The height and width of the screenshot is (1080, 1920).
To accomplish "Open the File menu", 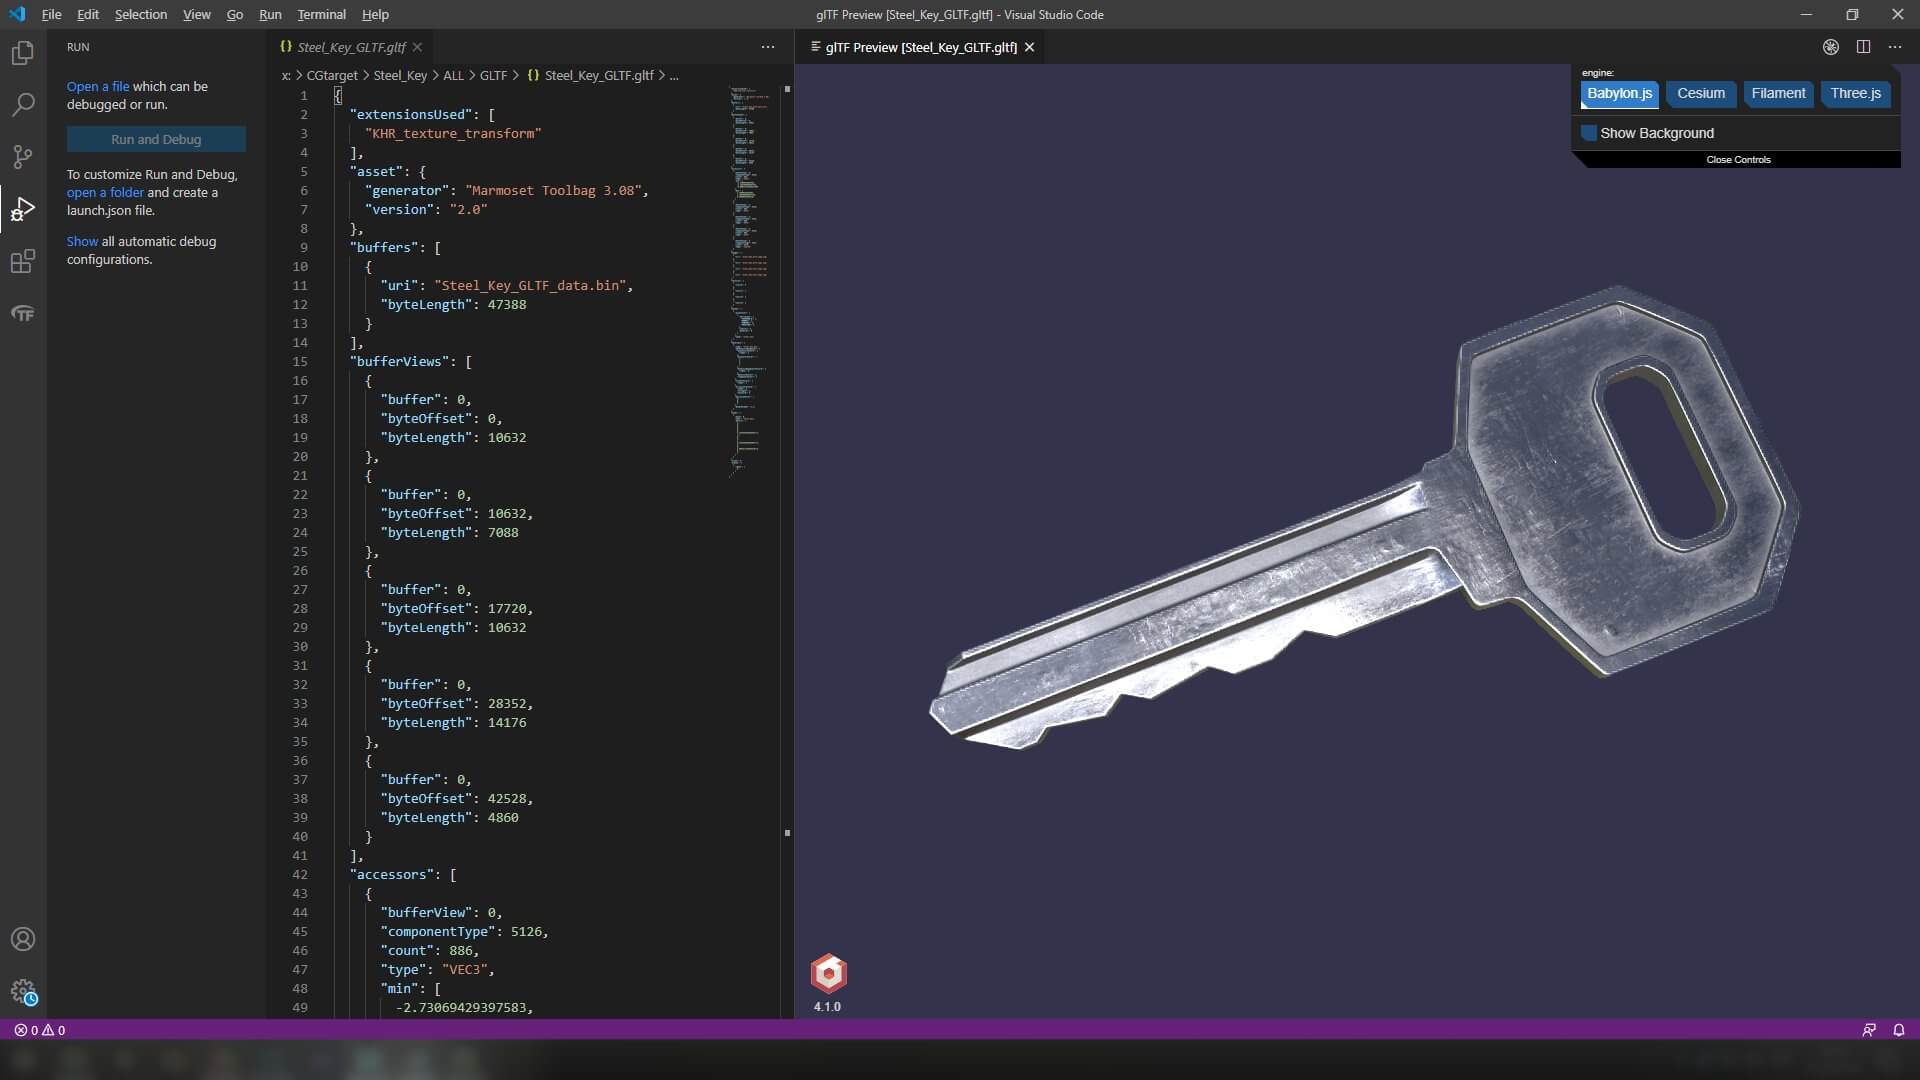I will (x=51, y=14).
